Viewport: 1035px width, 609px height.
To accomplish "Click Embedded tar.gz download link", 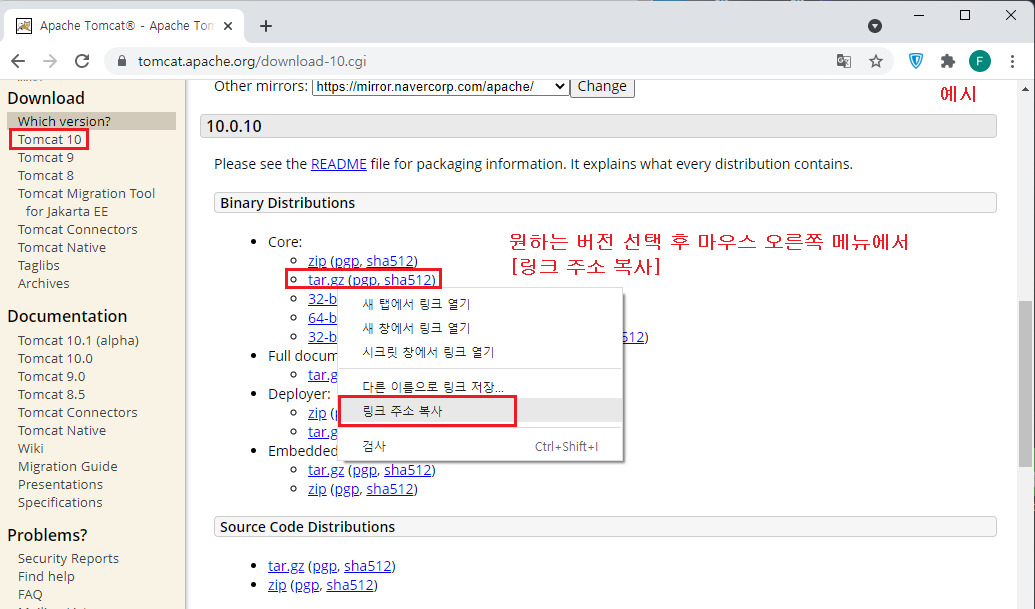I will 325,470.
